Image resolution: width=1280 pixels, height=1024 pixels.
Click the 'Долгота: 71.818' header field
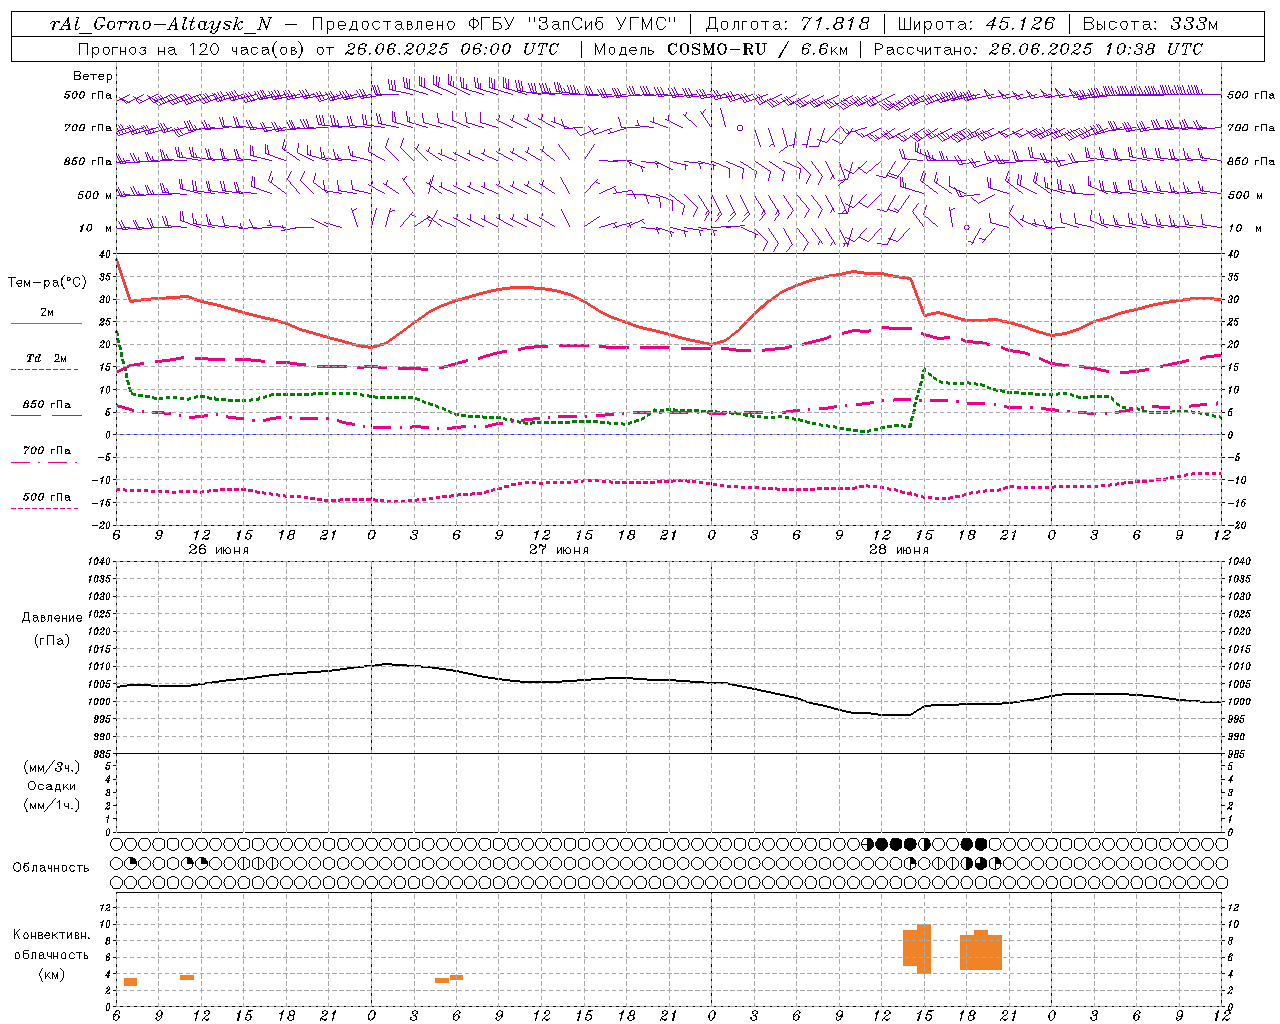tap(788, 24)
